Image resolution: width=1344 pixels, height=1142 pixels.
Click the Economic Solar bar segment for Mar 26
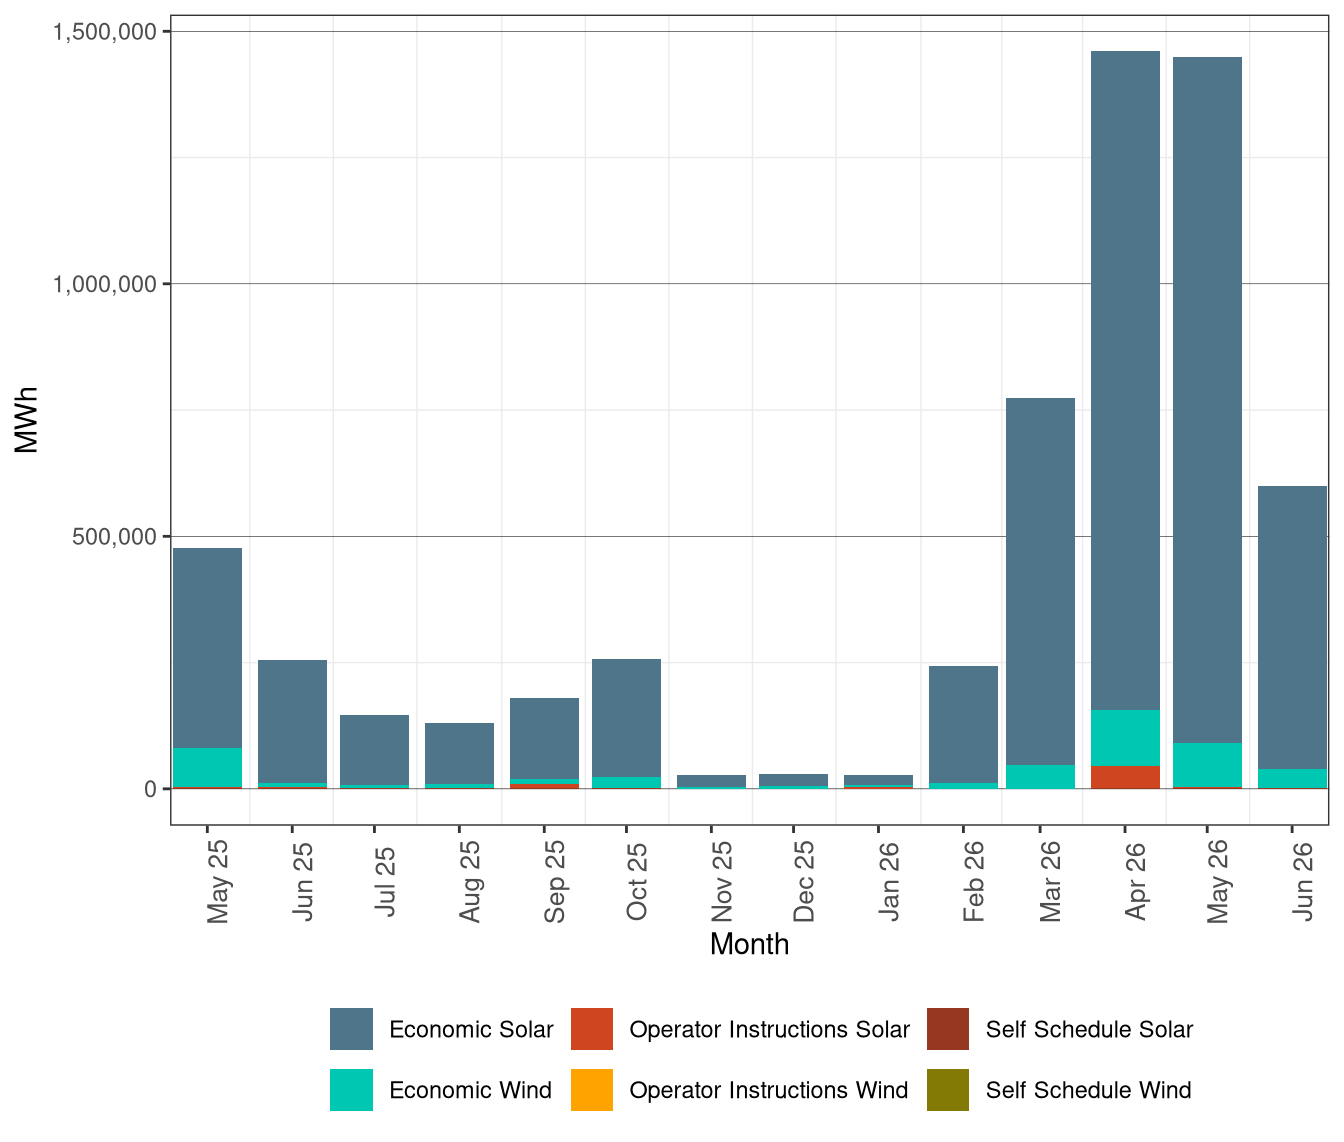pyautogui.click(x=1040, y=581)
